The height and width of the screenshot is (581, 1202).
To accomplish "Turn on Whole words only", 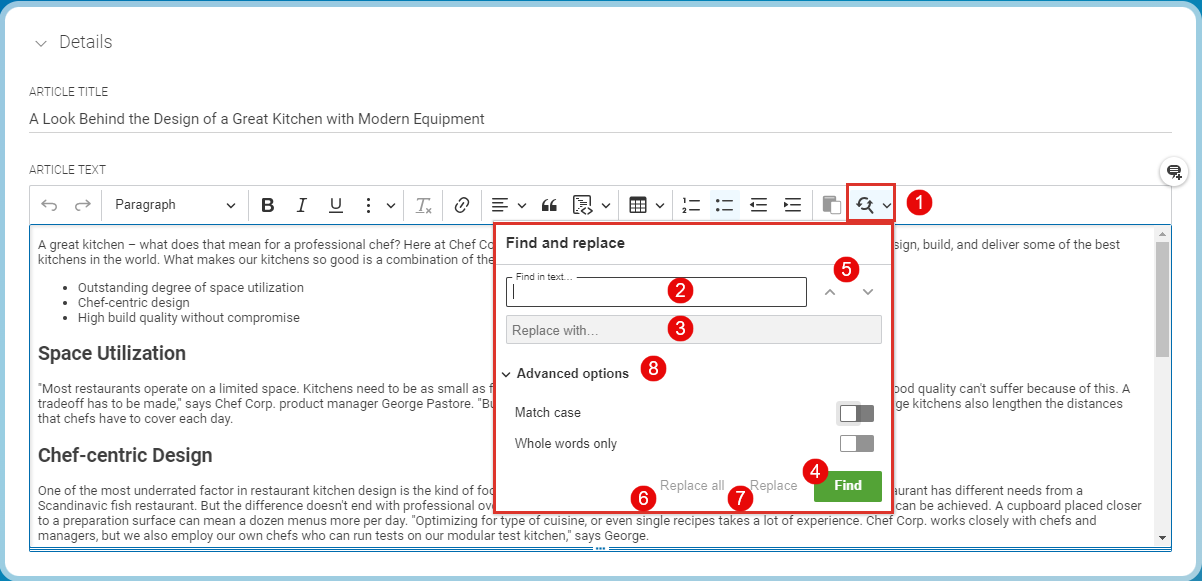I will (855, 442).
